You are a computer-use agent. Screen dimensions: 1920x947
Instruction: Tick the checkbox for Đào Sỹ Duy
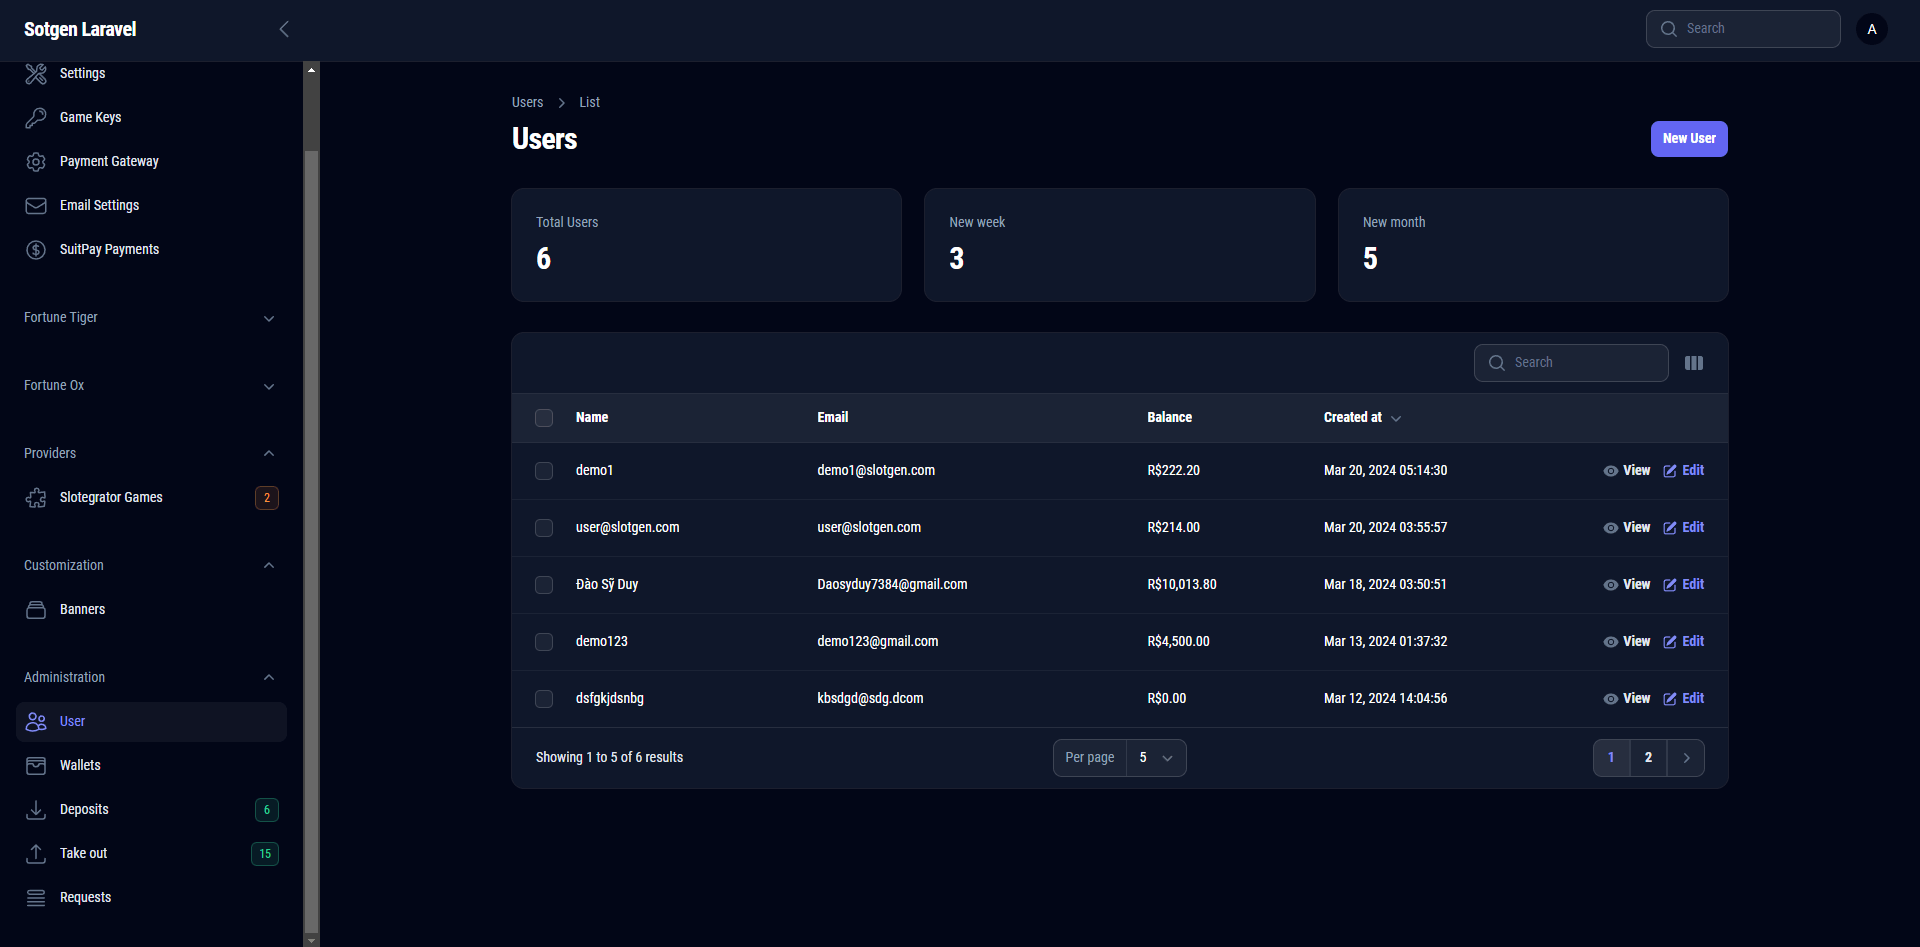tap(544, 585)
